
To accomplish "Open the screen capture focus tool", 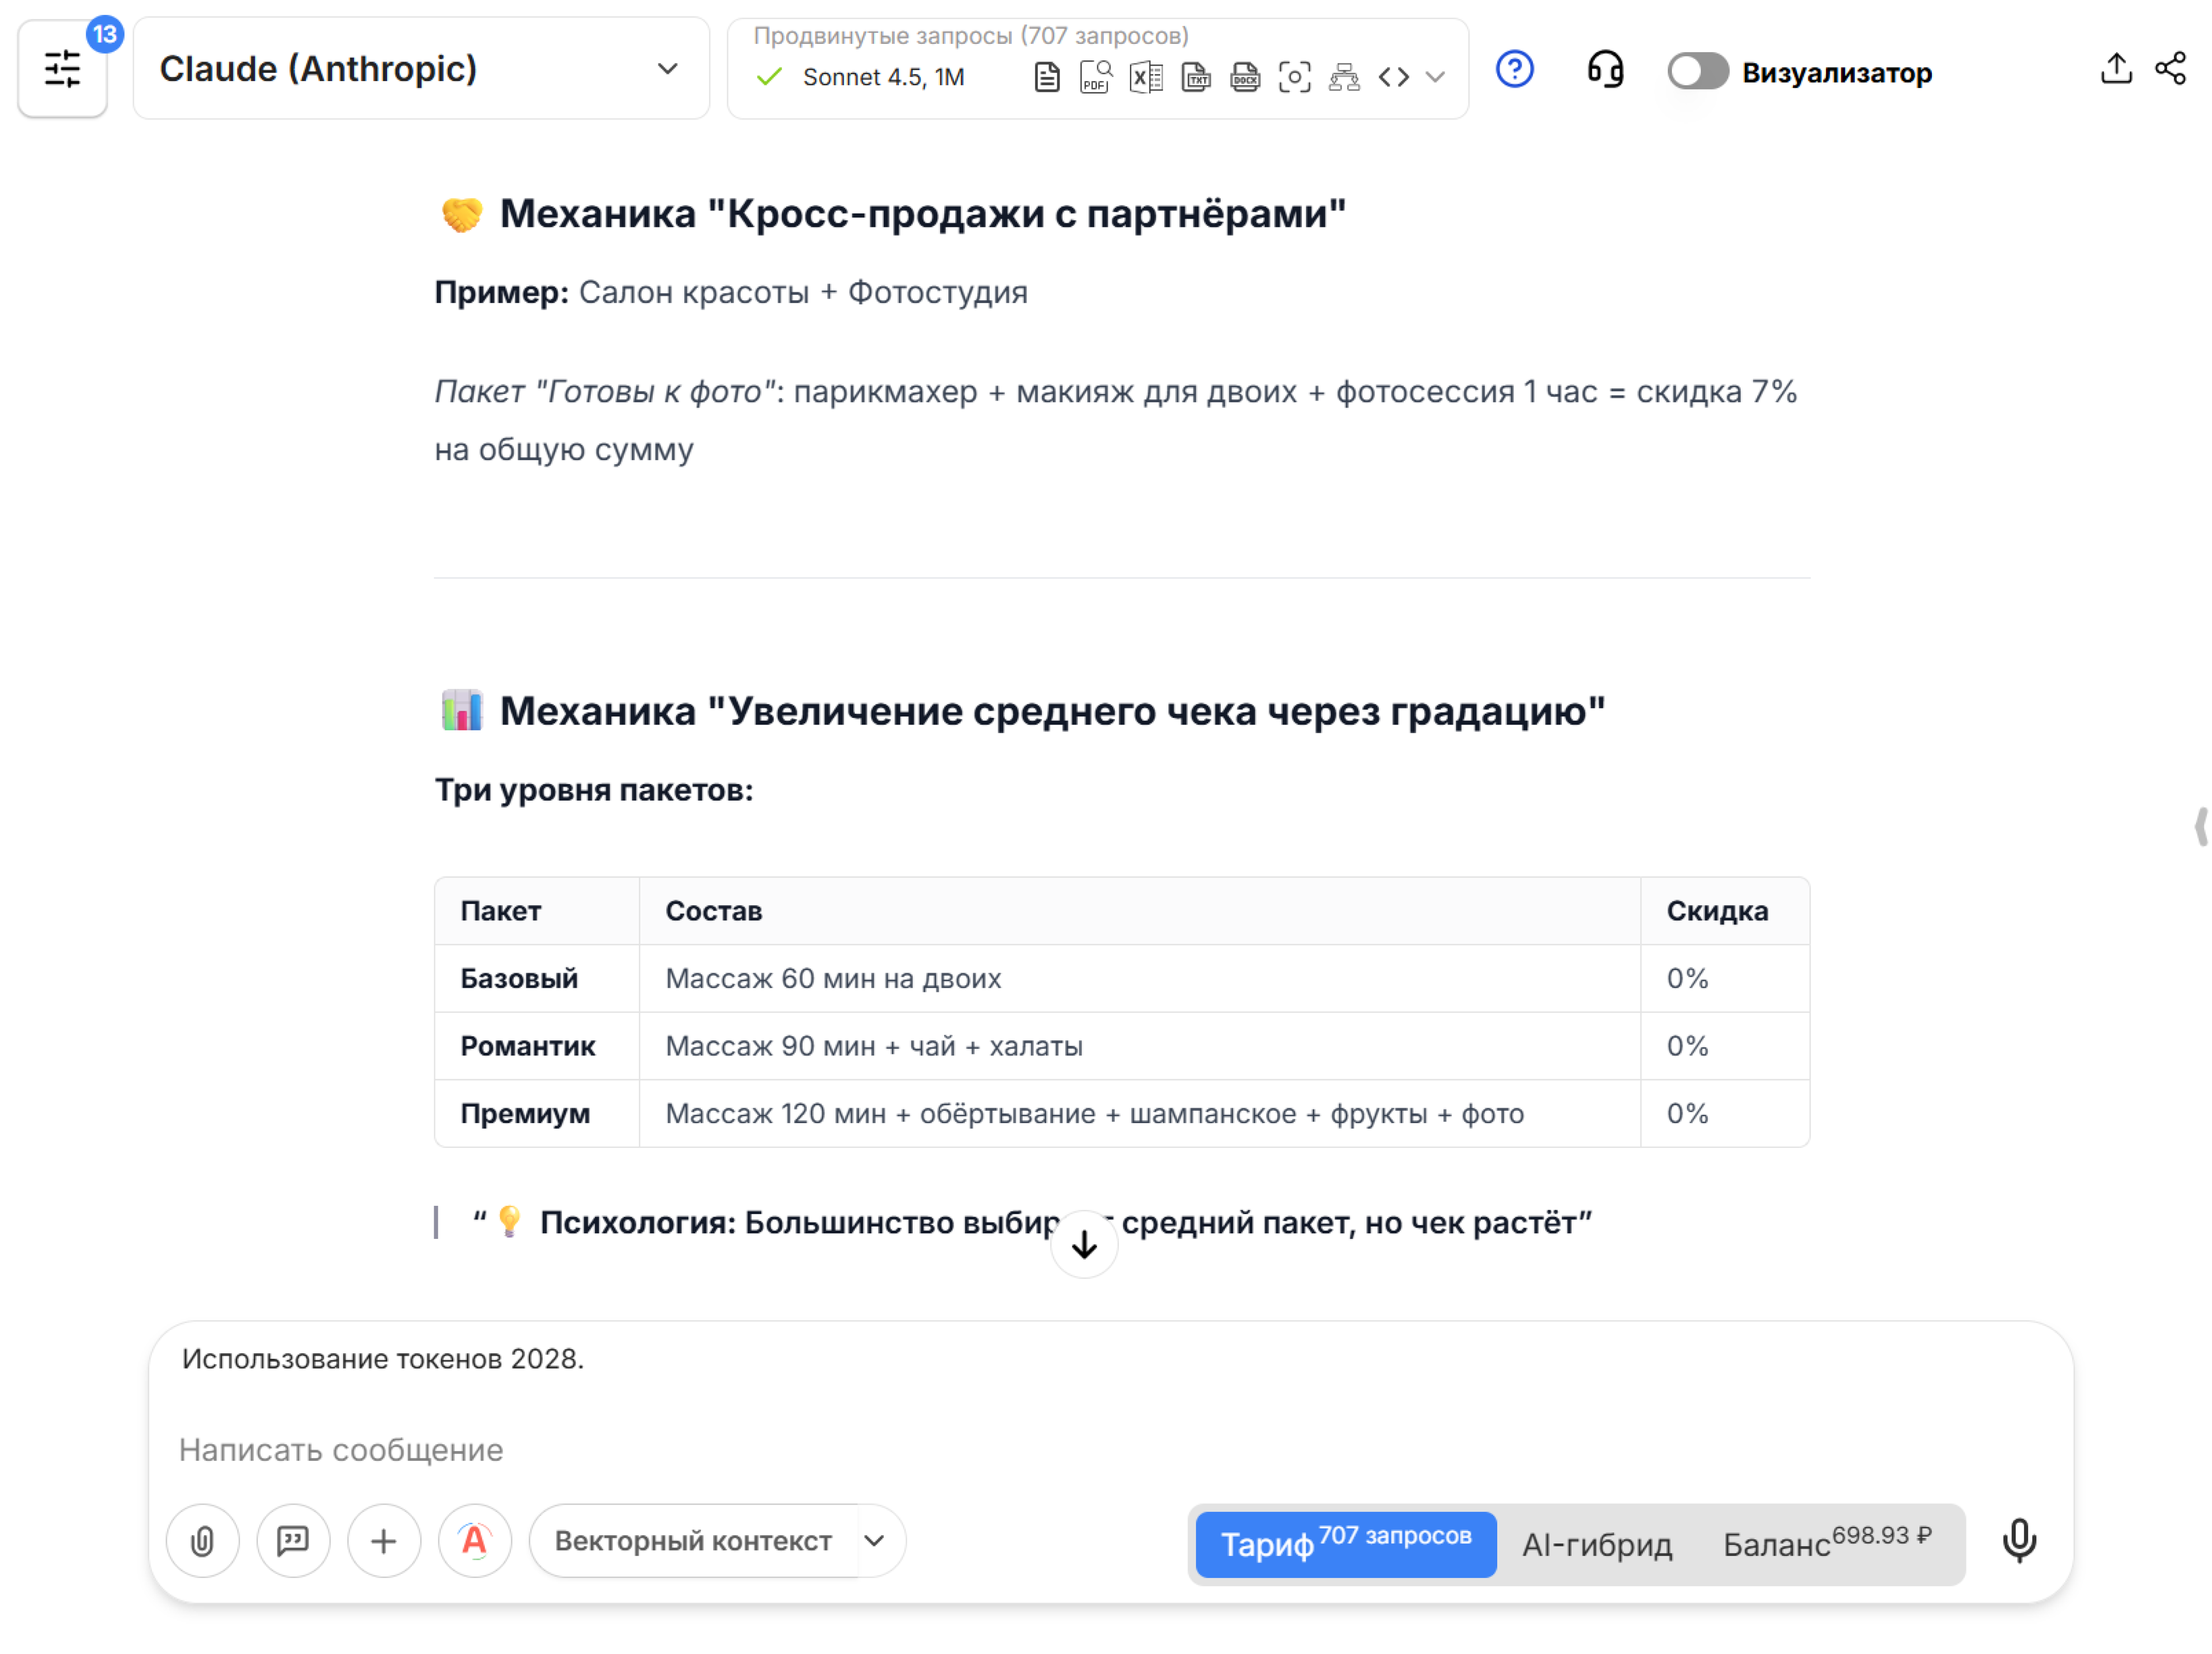I will click(1295, 75).
